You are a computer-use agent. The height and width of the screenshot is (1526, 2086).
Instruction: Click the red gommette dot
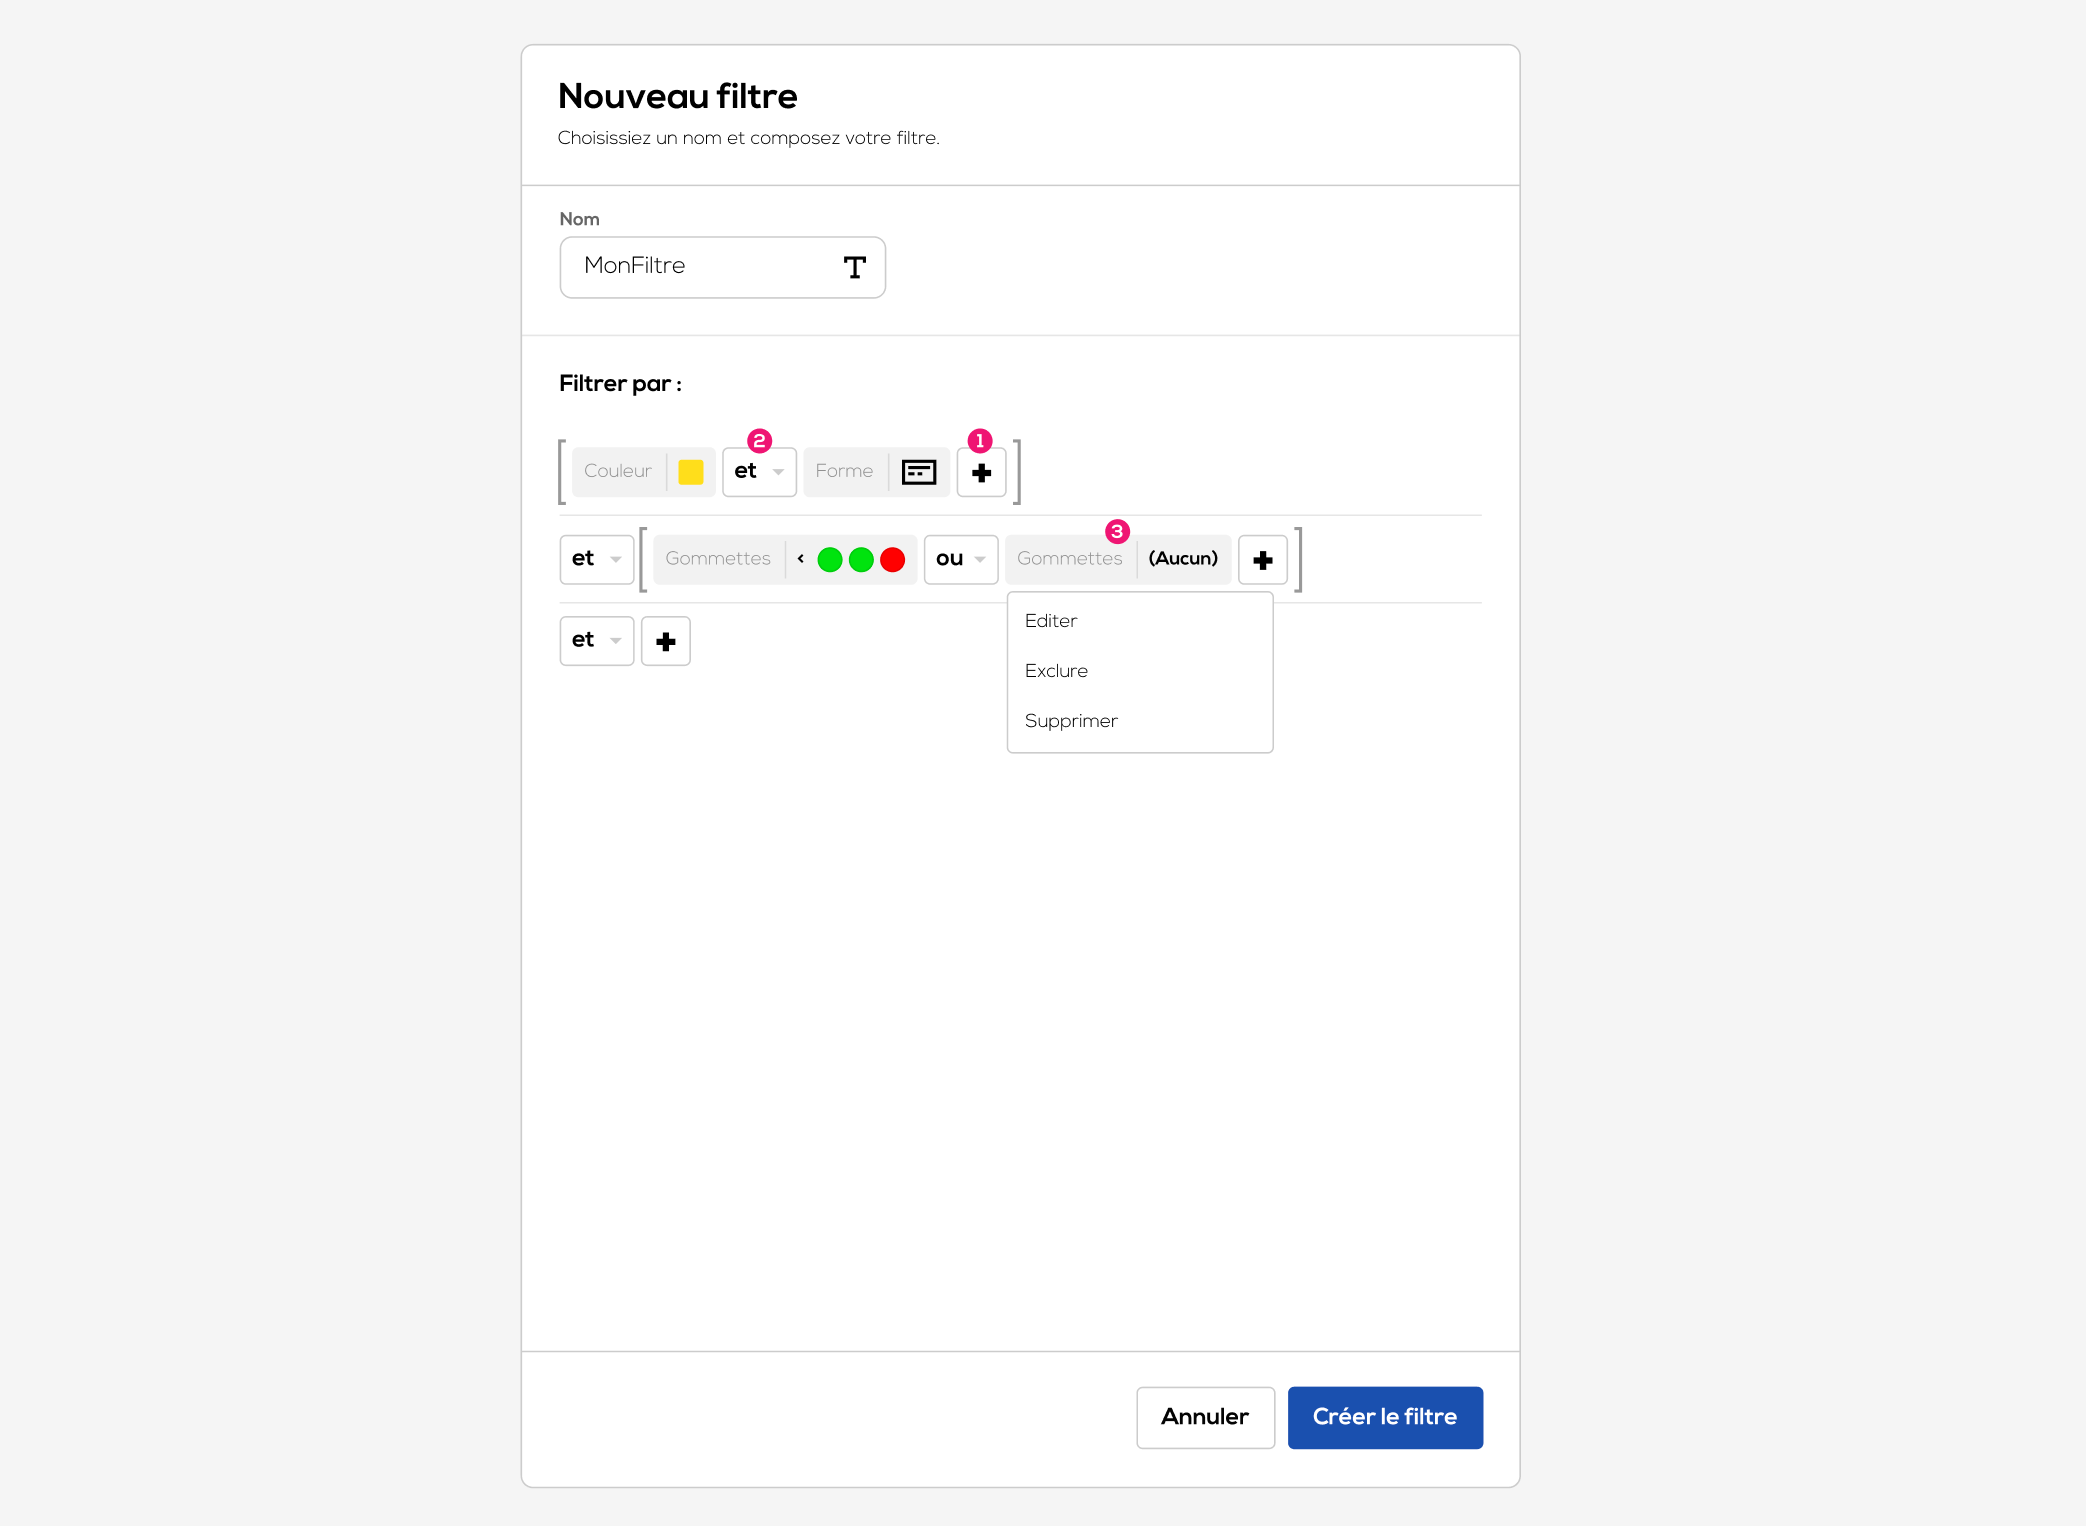892,560
